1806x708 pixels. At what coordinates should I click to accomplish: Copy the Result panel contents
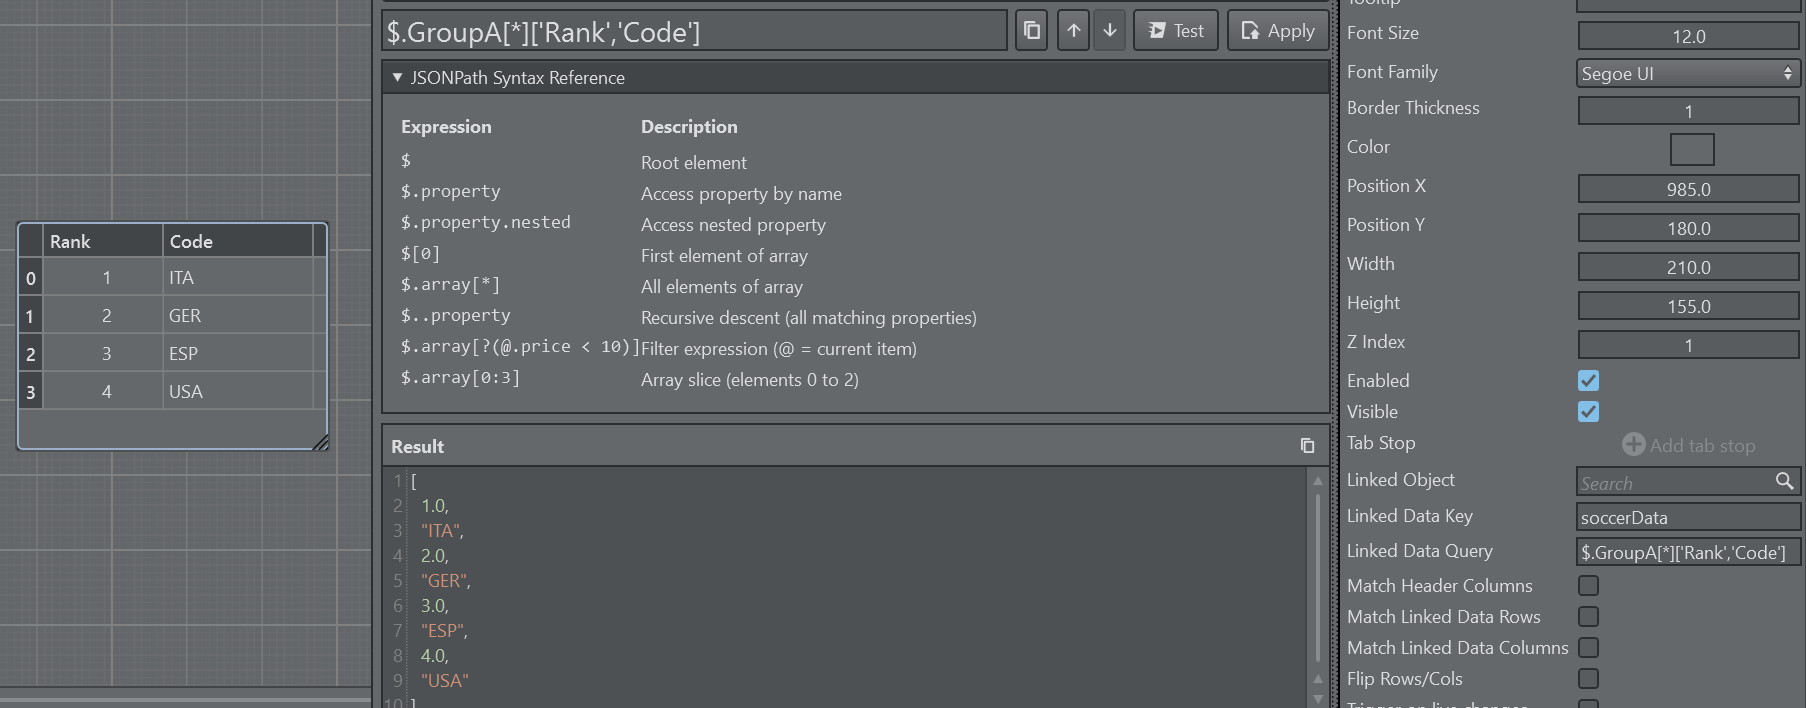[x=1307, y=446]
